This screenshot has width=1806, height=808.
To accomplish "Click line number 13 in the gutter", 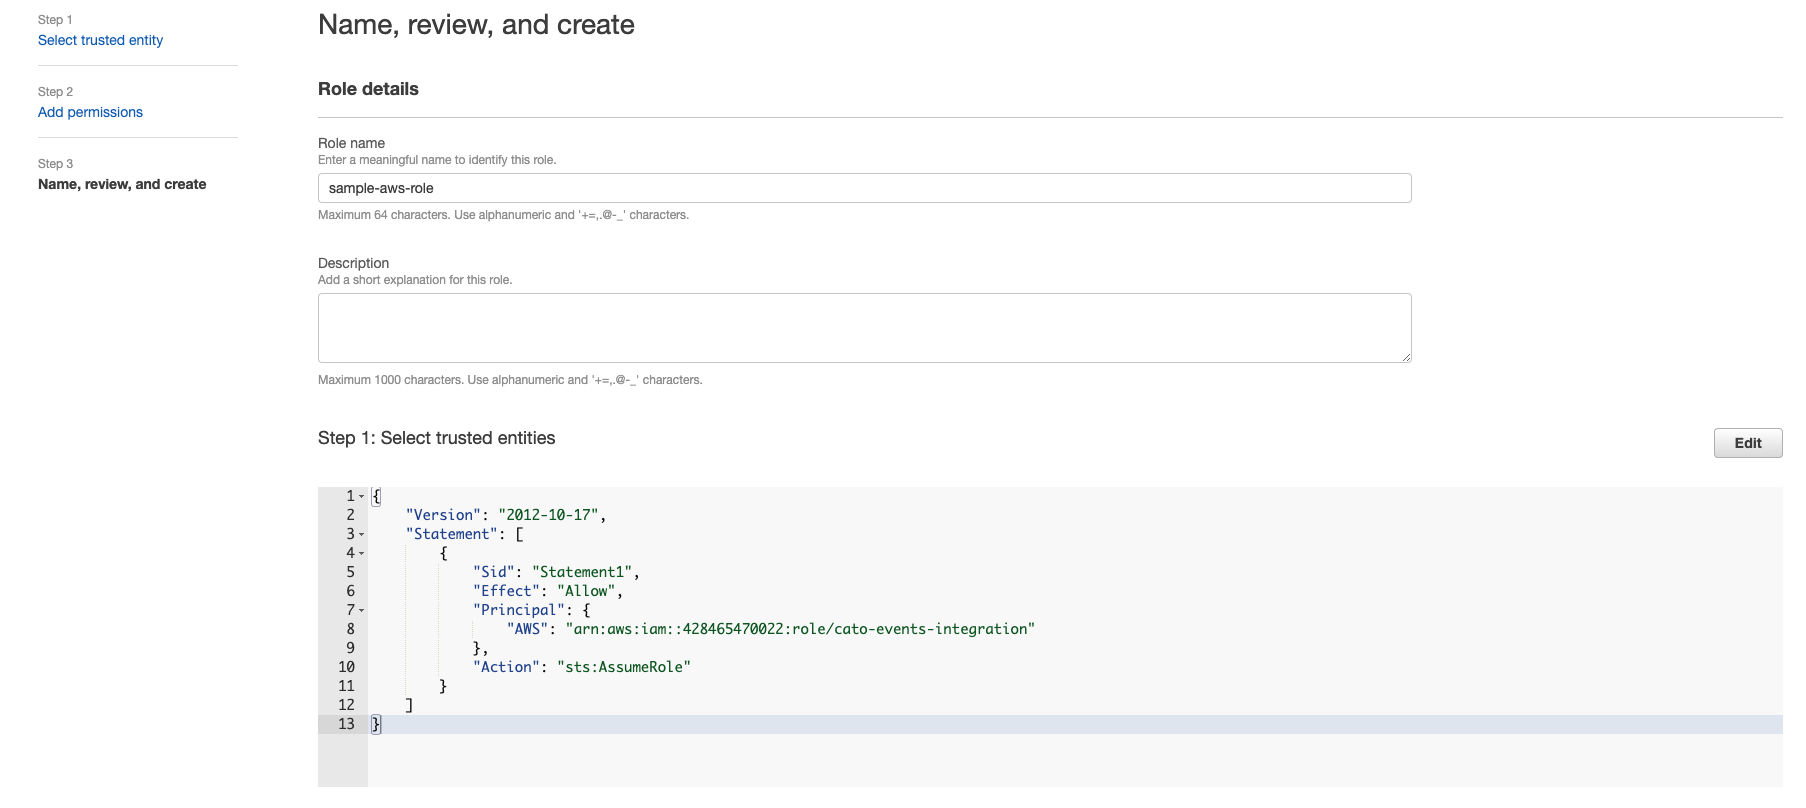I will tap(346, 724).
